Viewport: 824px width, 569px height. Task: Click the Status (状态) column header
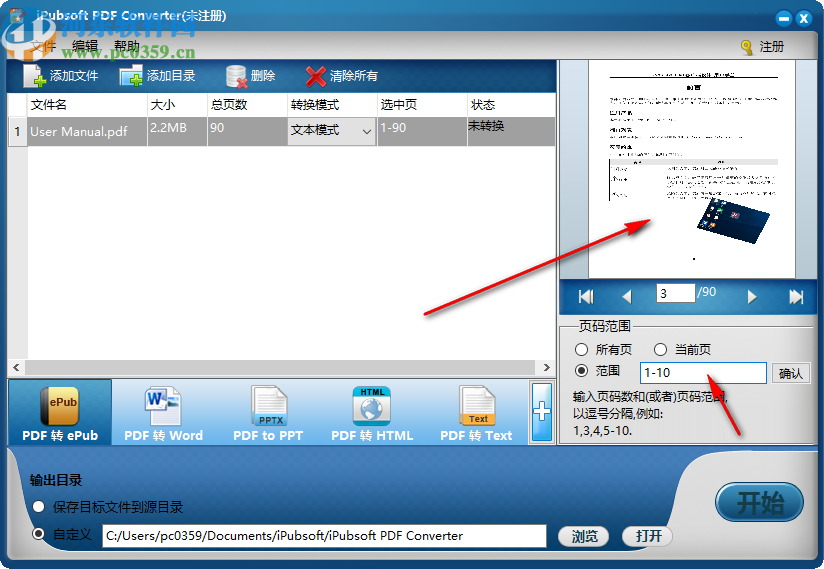511,105
